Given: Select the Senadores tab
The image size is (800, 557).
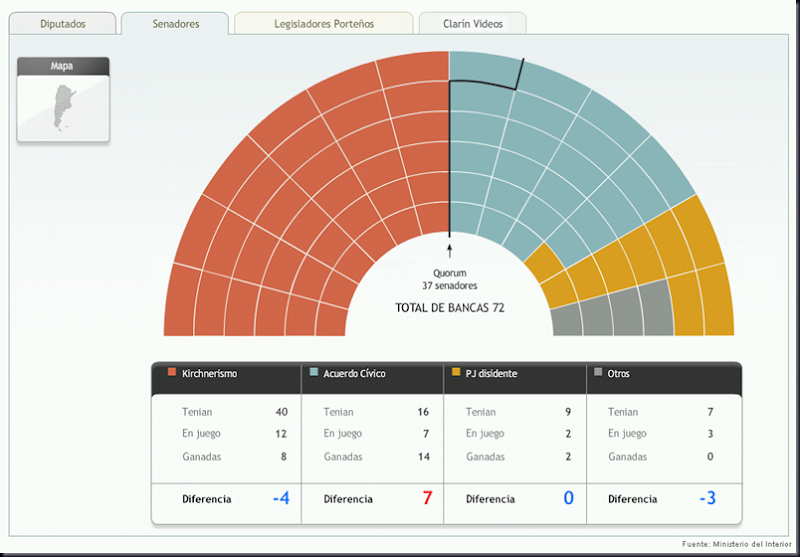Looking at the screenshot, I should pyautogui.click(x=176, y=24).
